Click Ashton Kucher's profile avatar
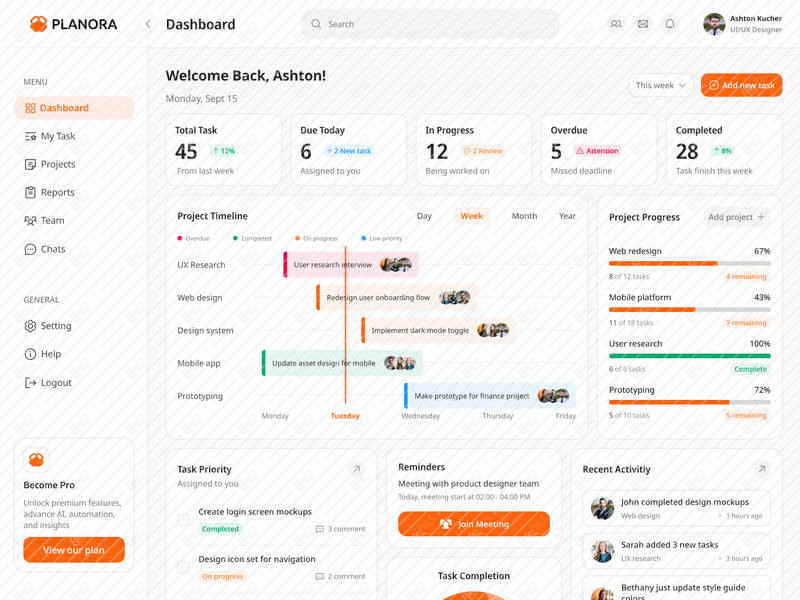This screenshot has height=600, width=800. pyautogui.click(x=714, y=24)
